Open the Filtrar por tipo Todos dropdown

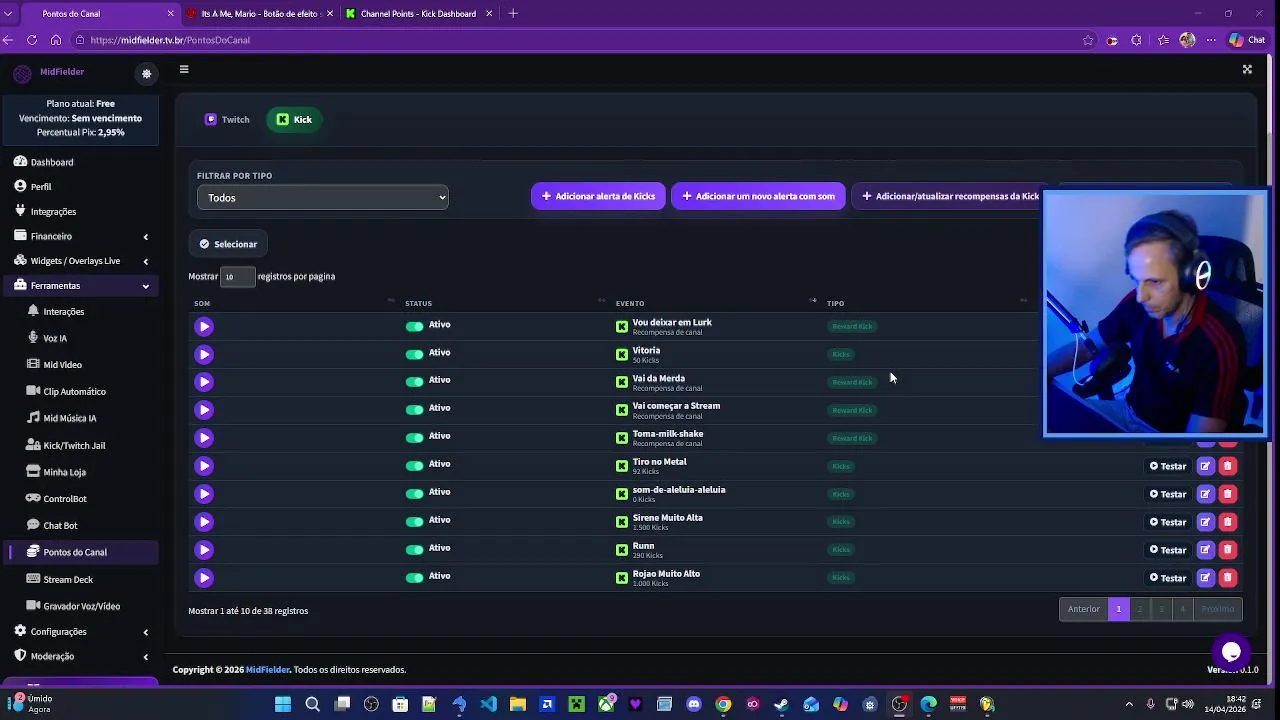pos(322,198)
